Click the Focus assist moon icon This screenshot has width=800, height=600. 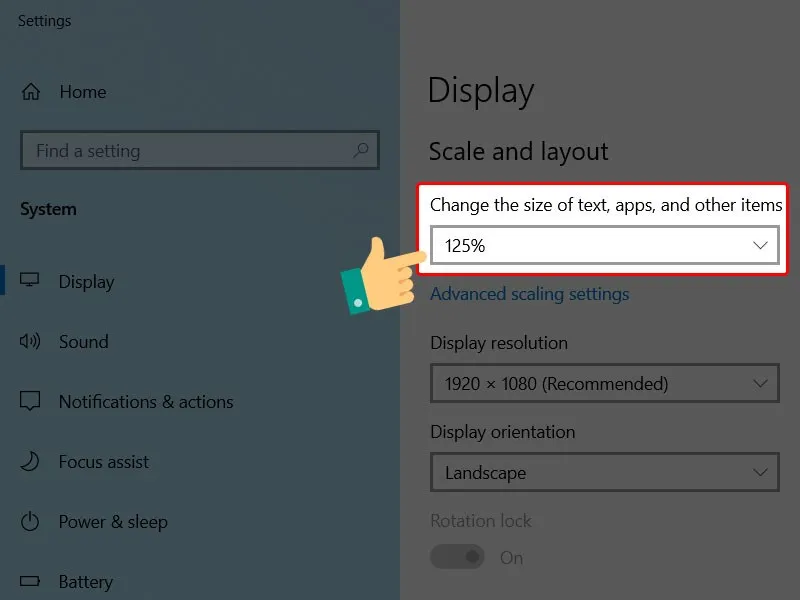(31, 462)
